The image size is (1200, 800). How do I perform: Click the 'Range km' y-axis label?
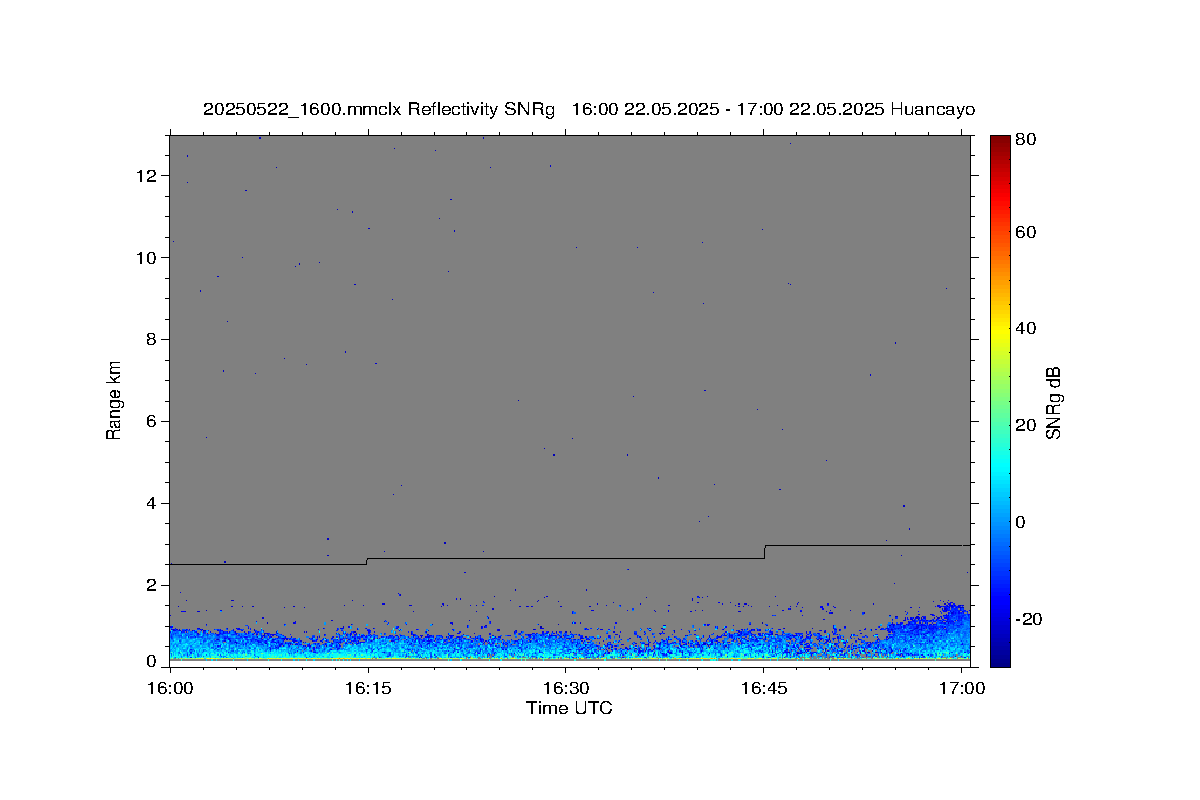[114, 400]
